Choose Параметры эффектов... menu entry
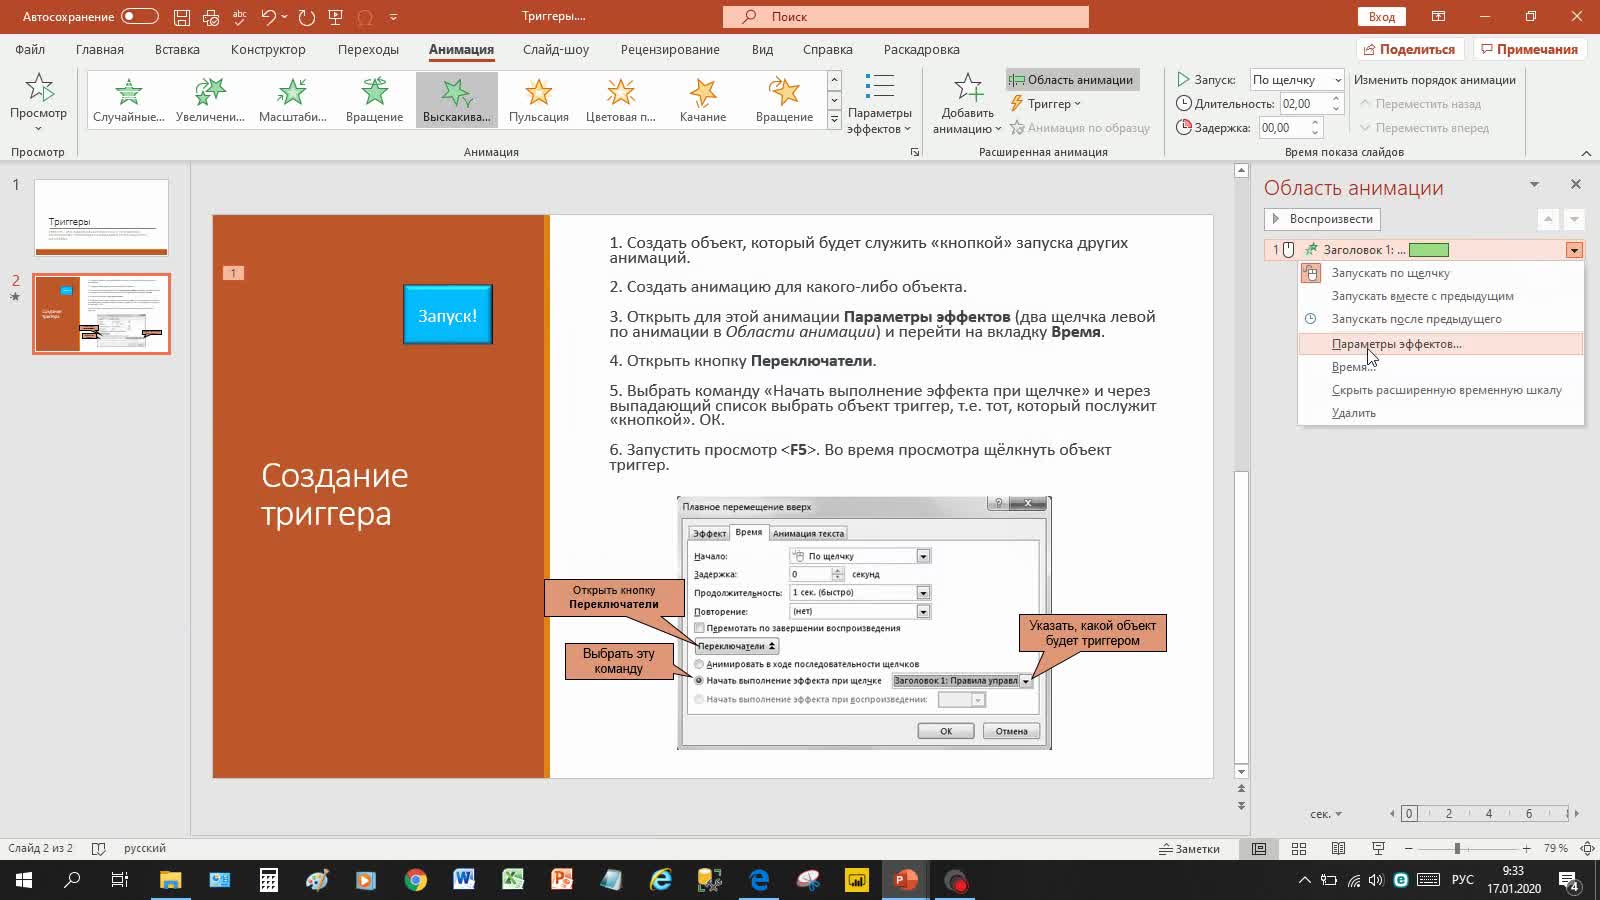 (x=1440, y=344)
